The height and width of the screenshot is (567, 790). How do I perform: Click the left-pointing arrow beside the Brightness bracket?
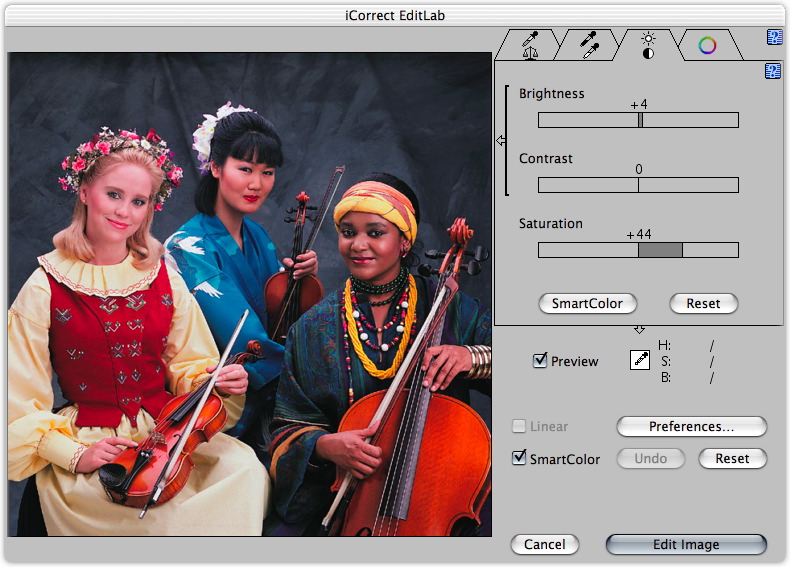pyautogui.click(x=501, y=141)
